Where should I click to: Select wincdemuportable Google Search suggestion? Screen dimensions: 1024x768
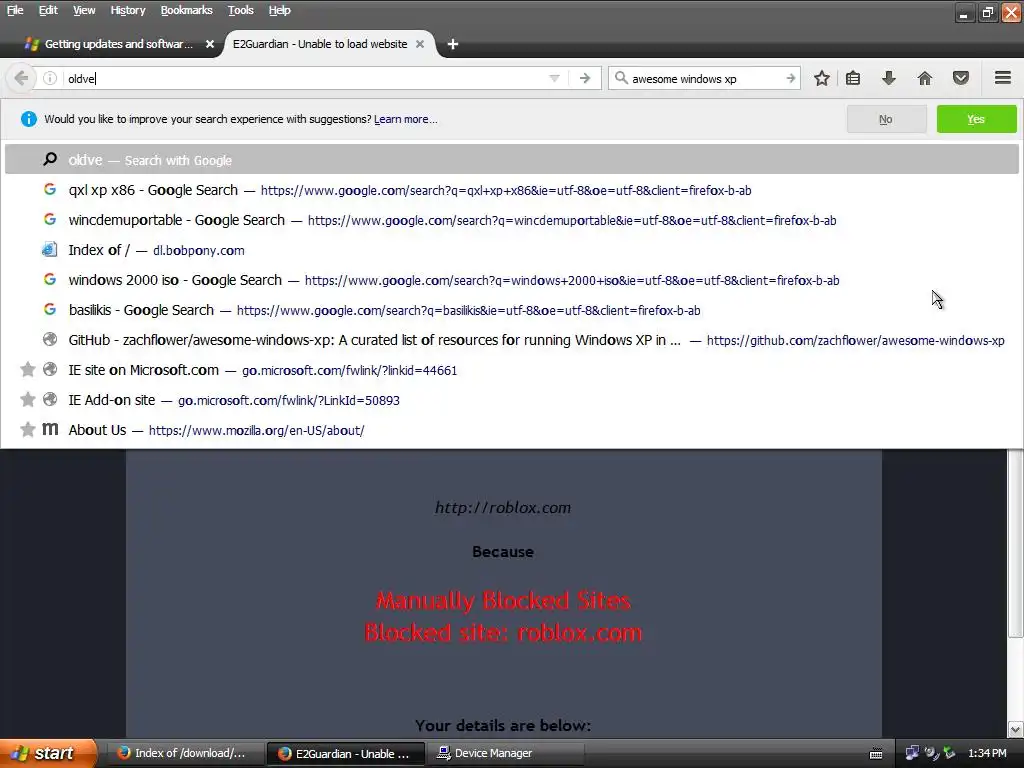coord(512,220)
